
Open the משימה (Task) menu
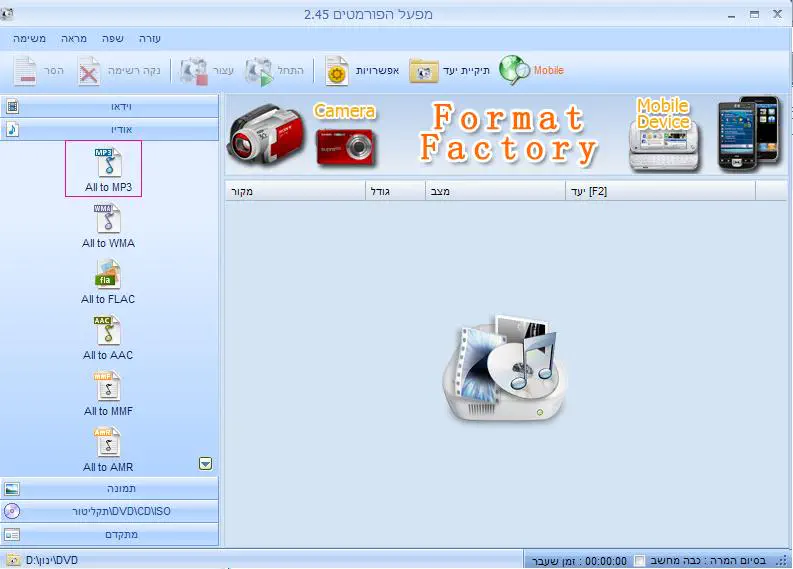[x=31, y=38]
